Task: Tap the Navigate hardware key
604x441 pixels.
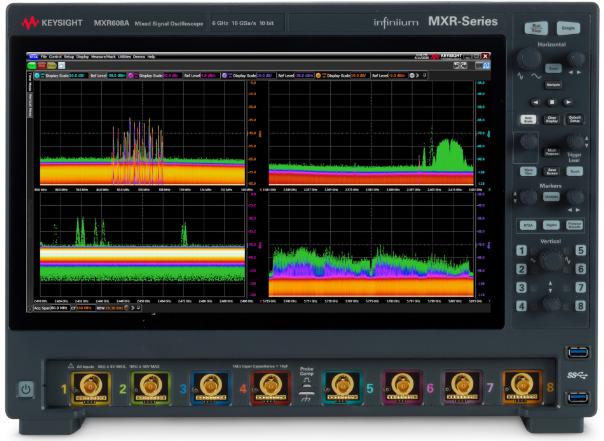Action: pyautogui.click(x=554, y=84)
